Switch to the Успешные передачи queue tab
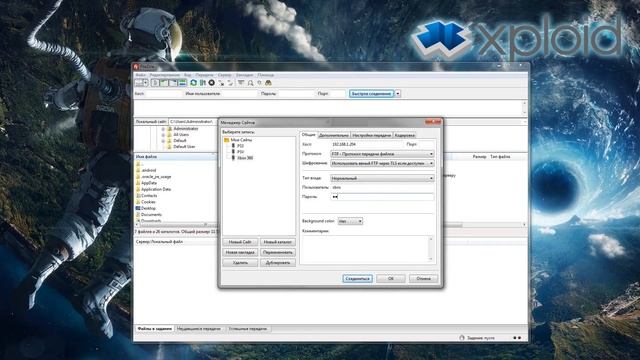This screenshot has width=640, height=360. click(248, 329)
